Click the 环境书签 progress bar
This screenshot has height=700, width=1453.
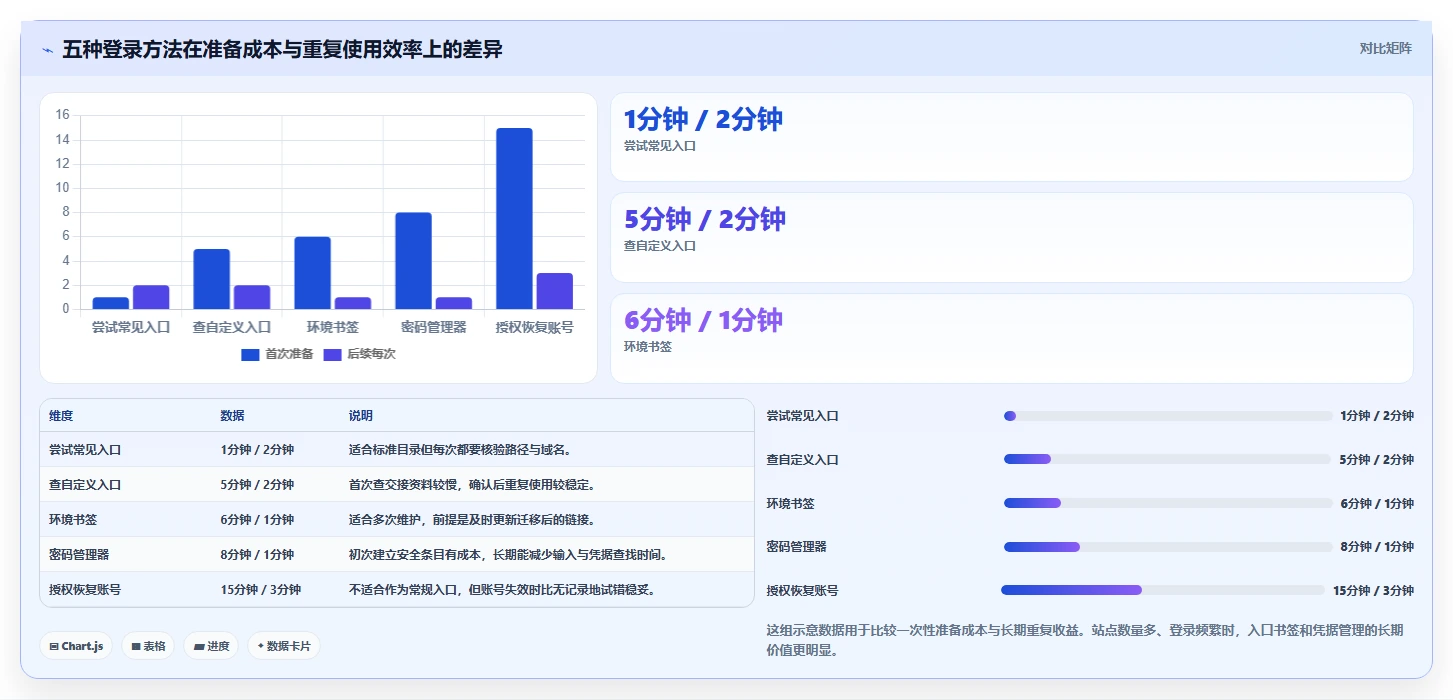[x=1168, y=503]
